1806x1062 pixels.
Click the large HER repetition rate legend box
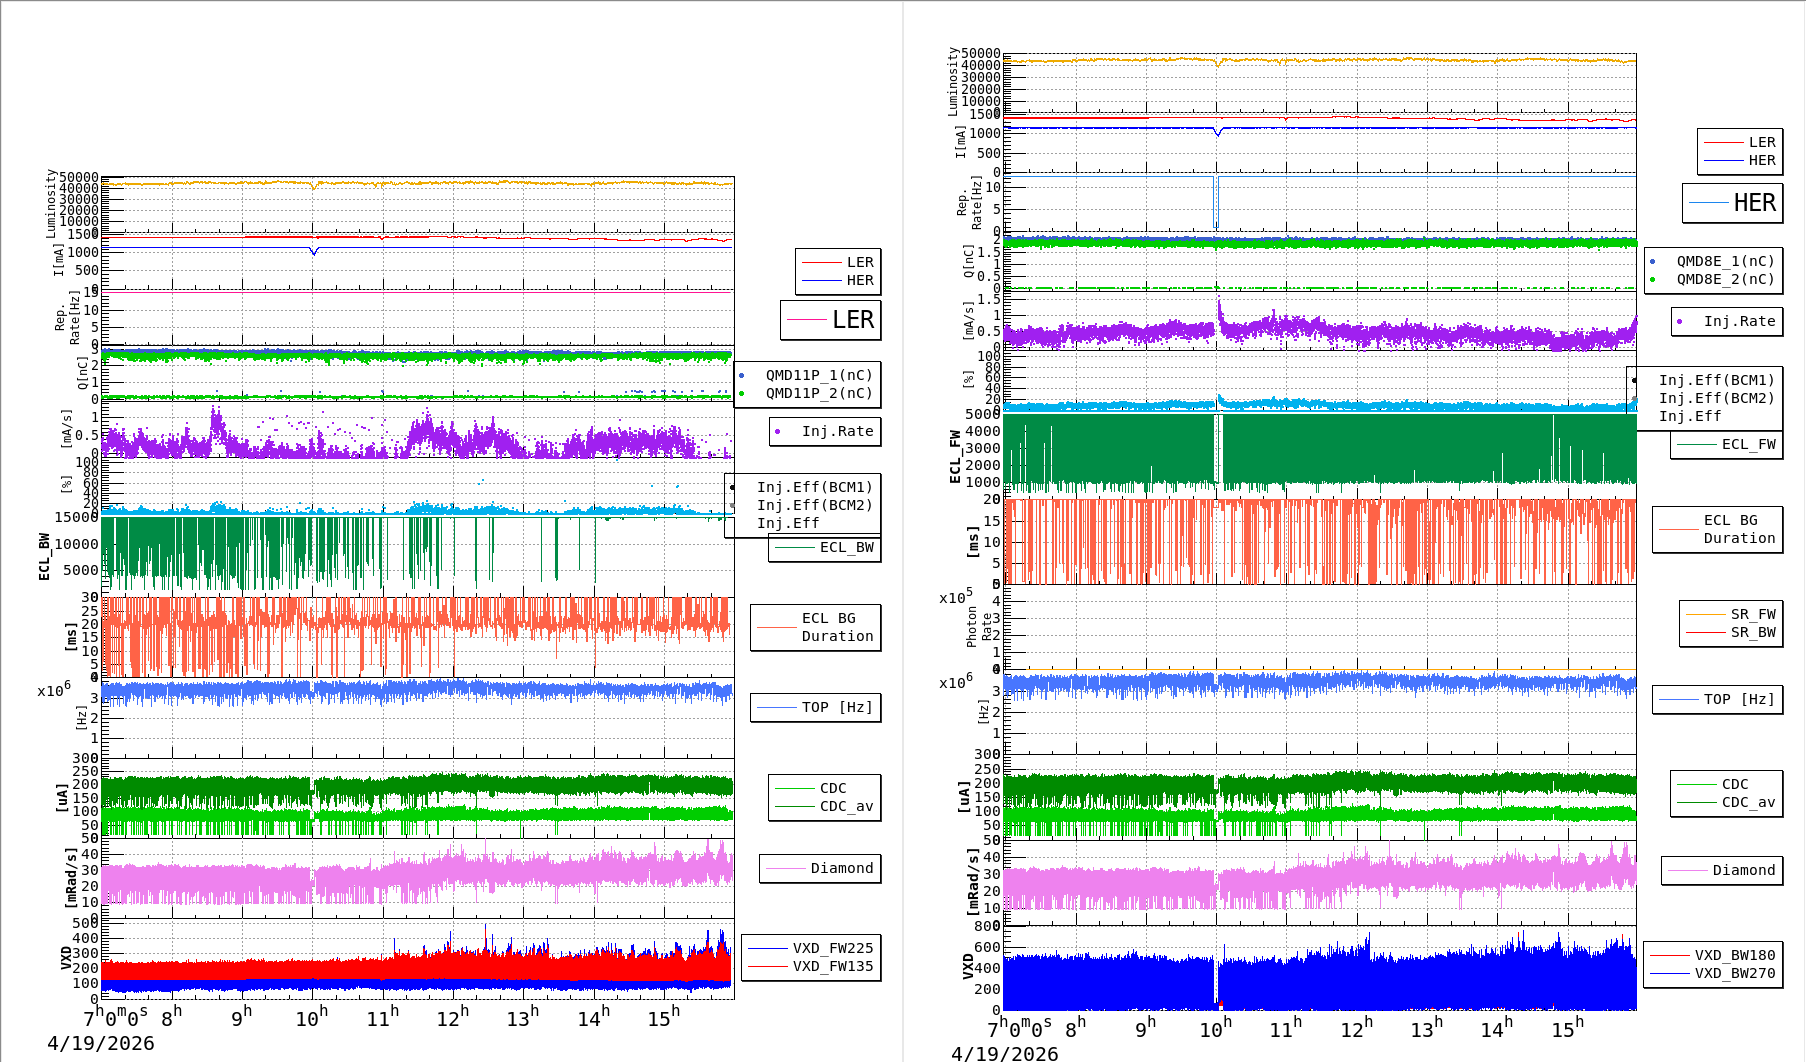coord(1732,203)
